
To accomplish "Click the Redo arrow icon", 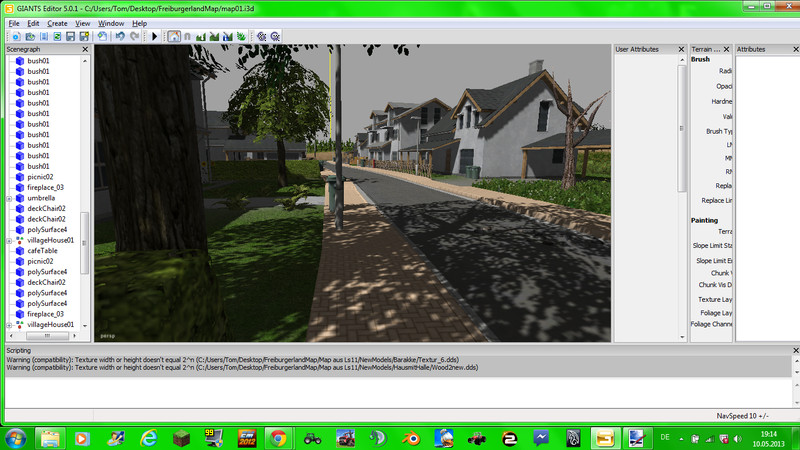I will point(135,36).
